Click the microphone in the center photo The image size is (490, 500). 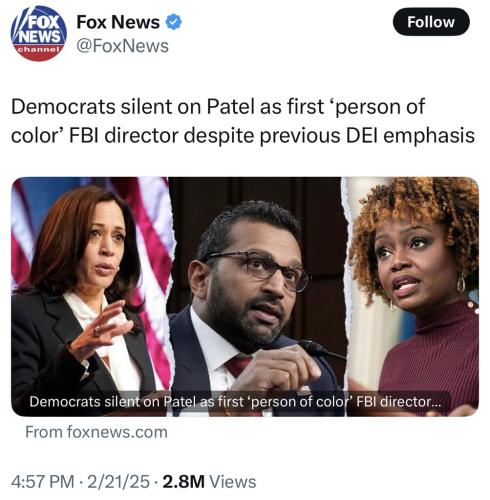(318, 349)
